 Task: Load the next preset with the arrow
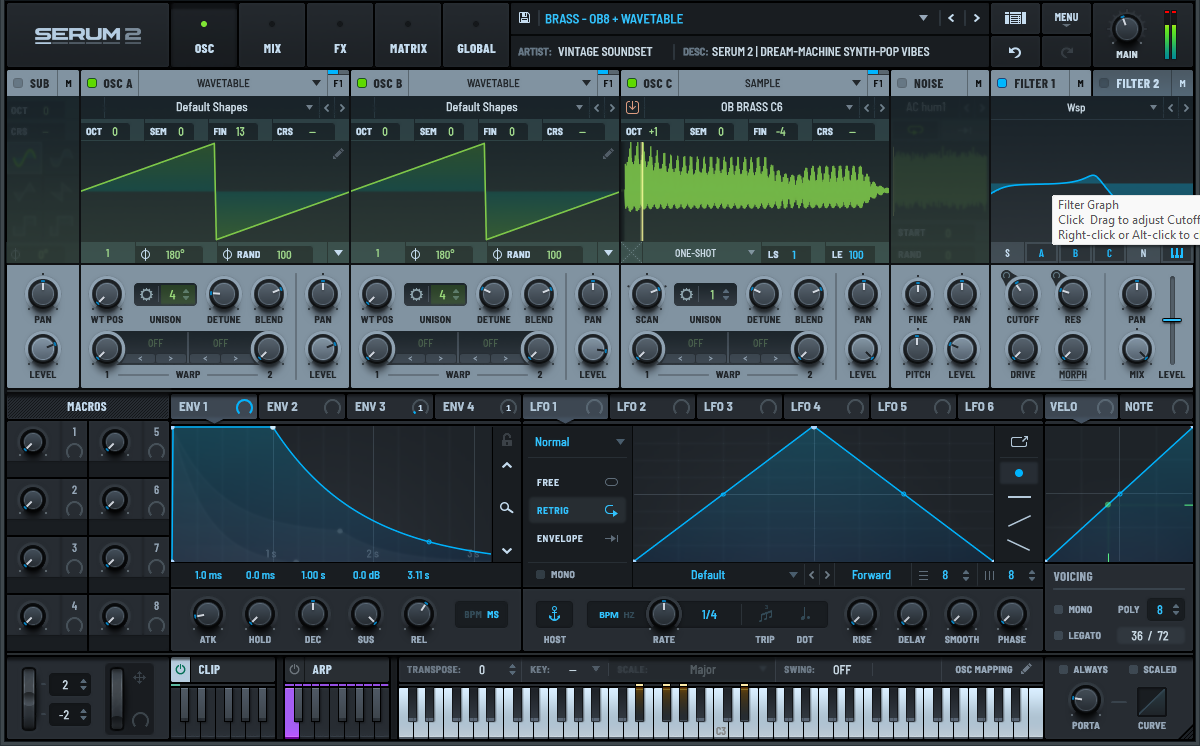click(976, 18)
